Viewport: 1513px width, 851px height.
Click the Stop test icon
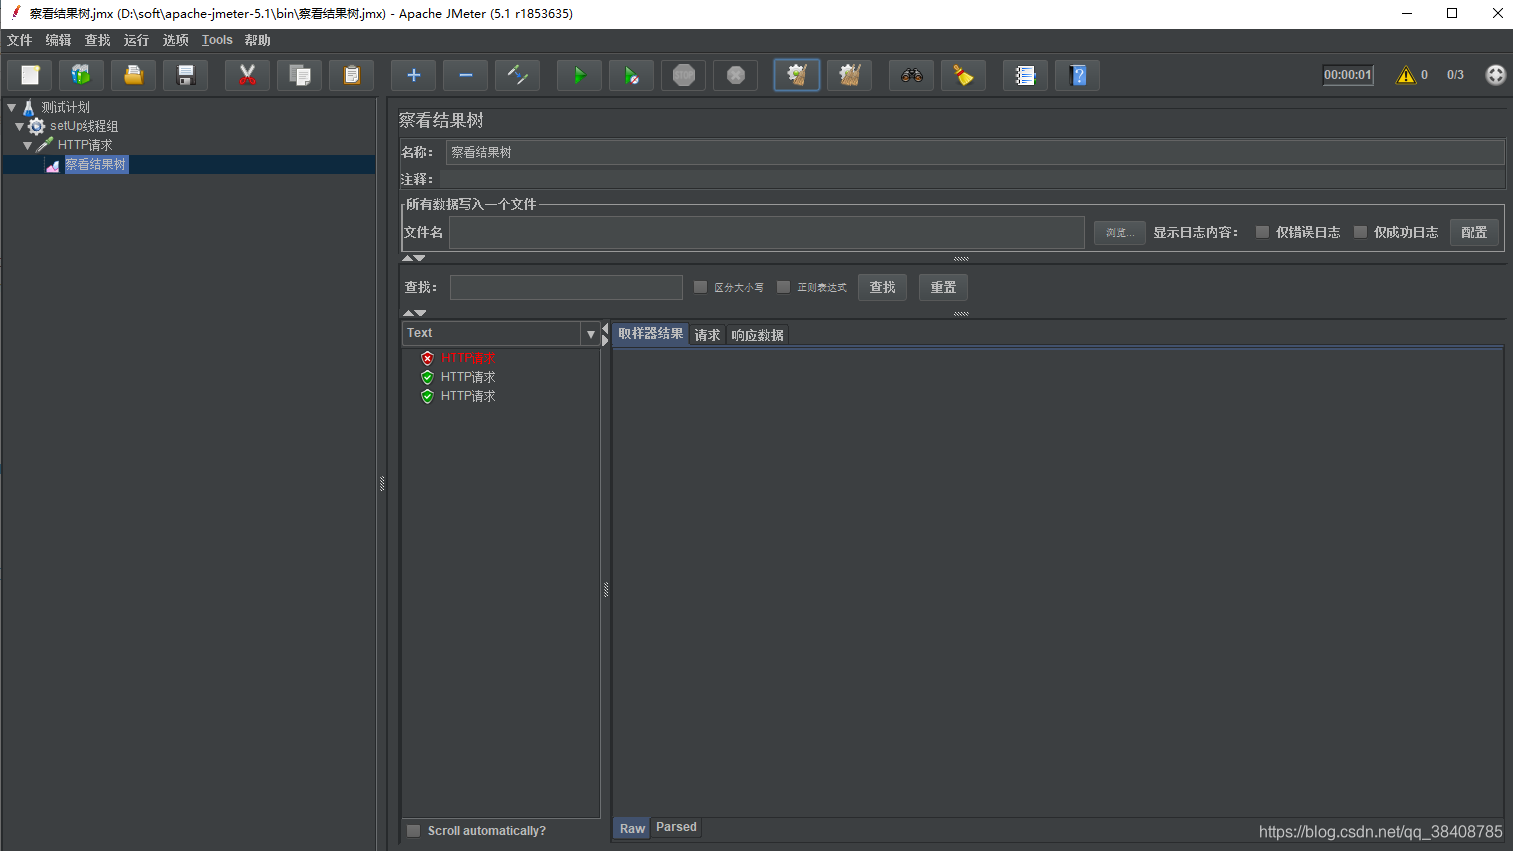[684, 75]
